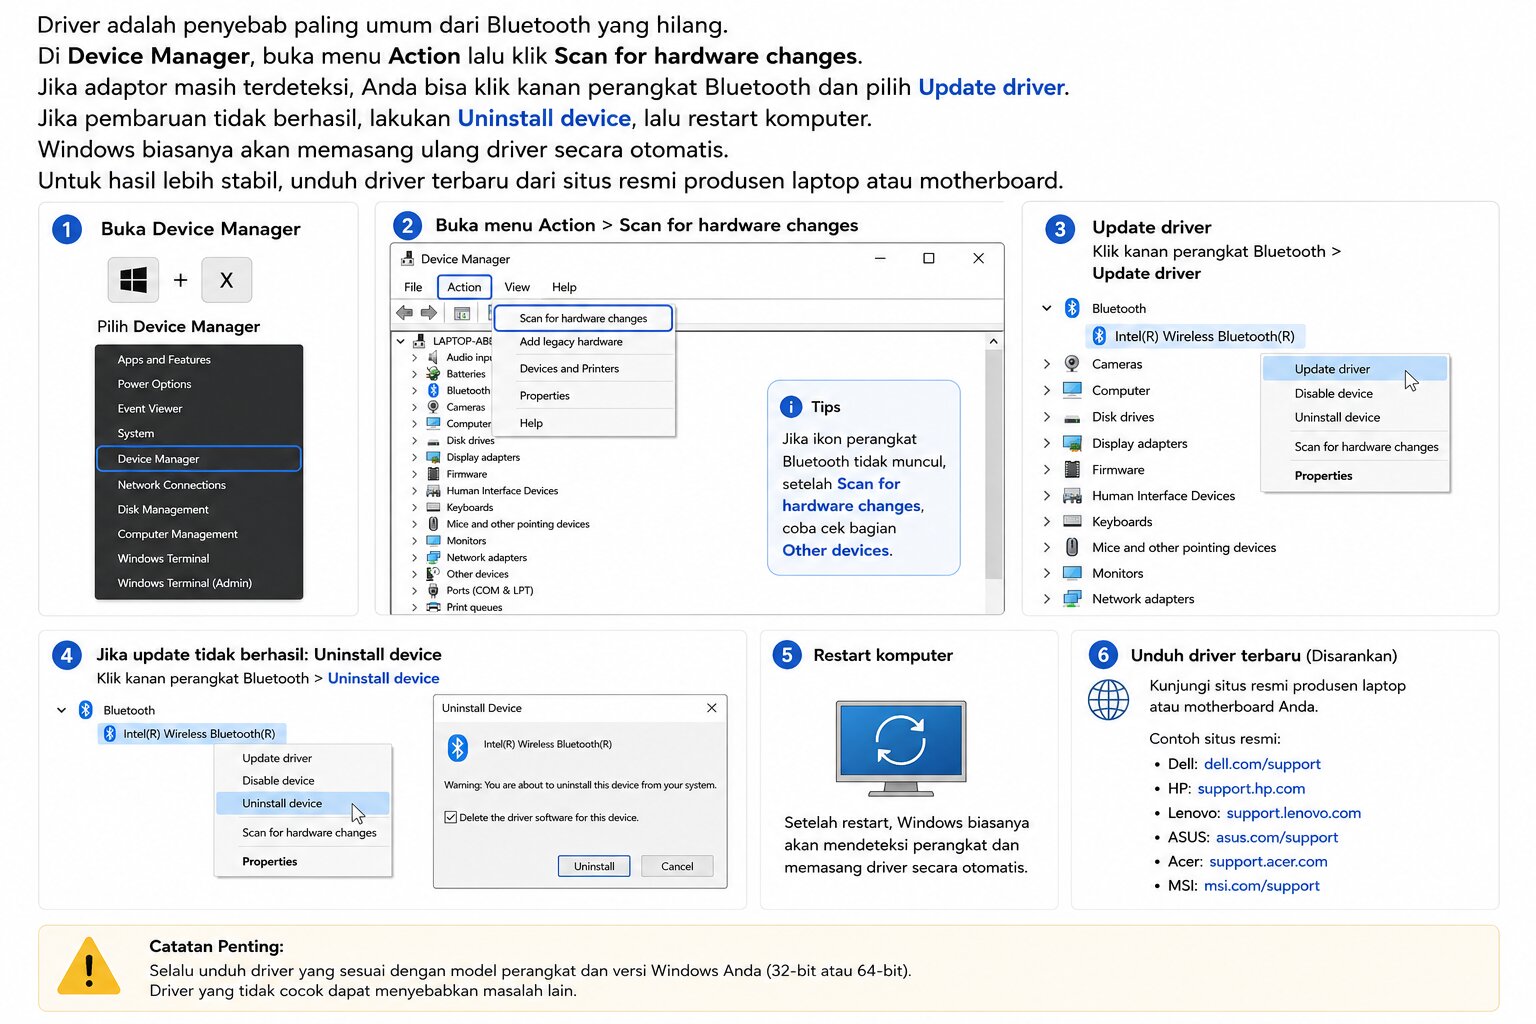Viewport: 1536px width, 1024px height.
Task: Click the Print queues printer icon
Action: tap(433, 608)
